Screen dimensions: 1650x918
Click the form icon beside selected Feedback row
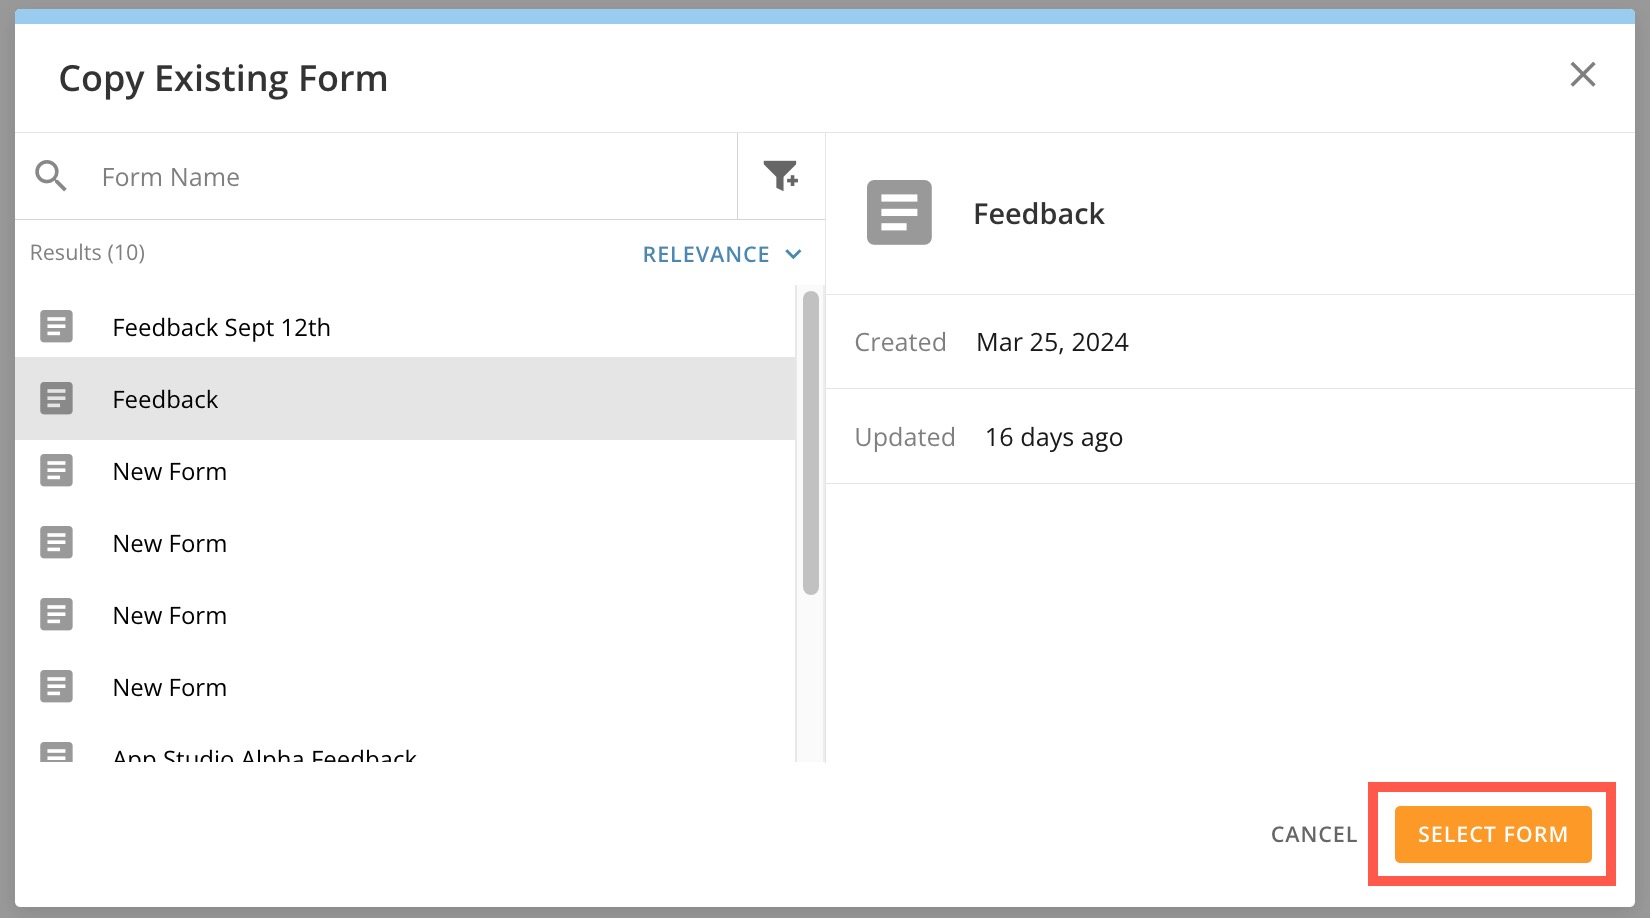[56, 399]
